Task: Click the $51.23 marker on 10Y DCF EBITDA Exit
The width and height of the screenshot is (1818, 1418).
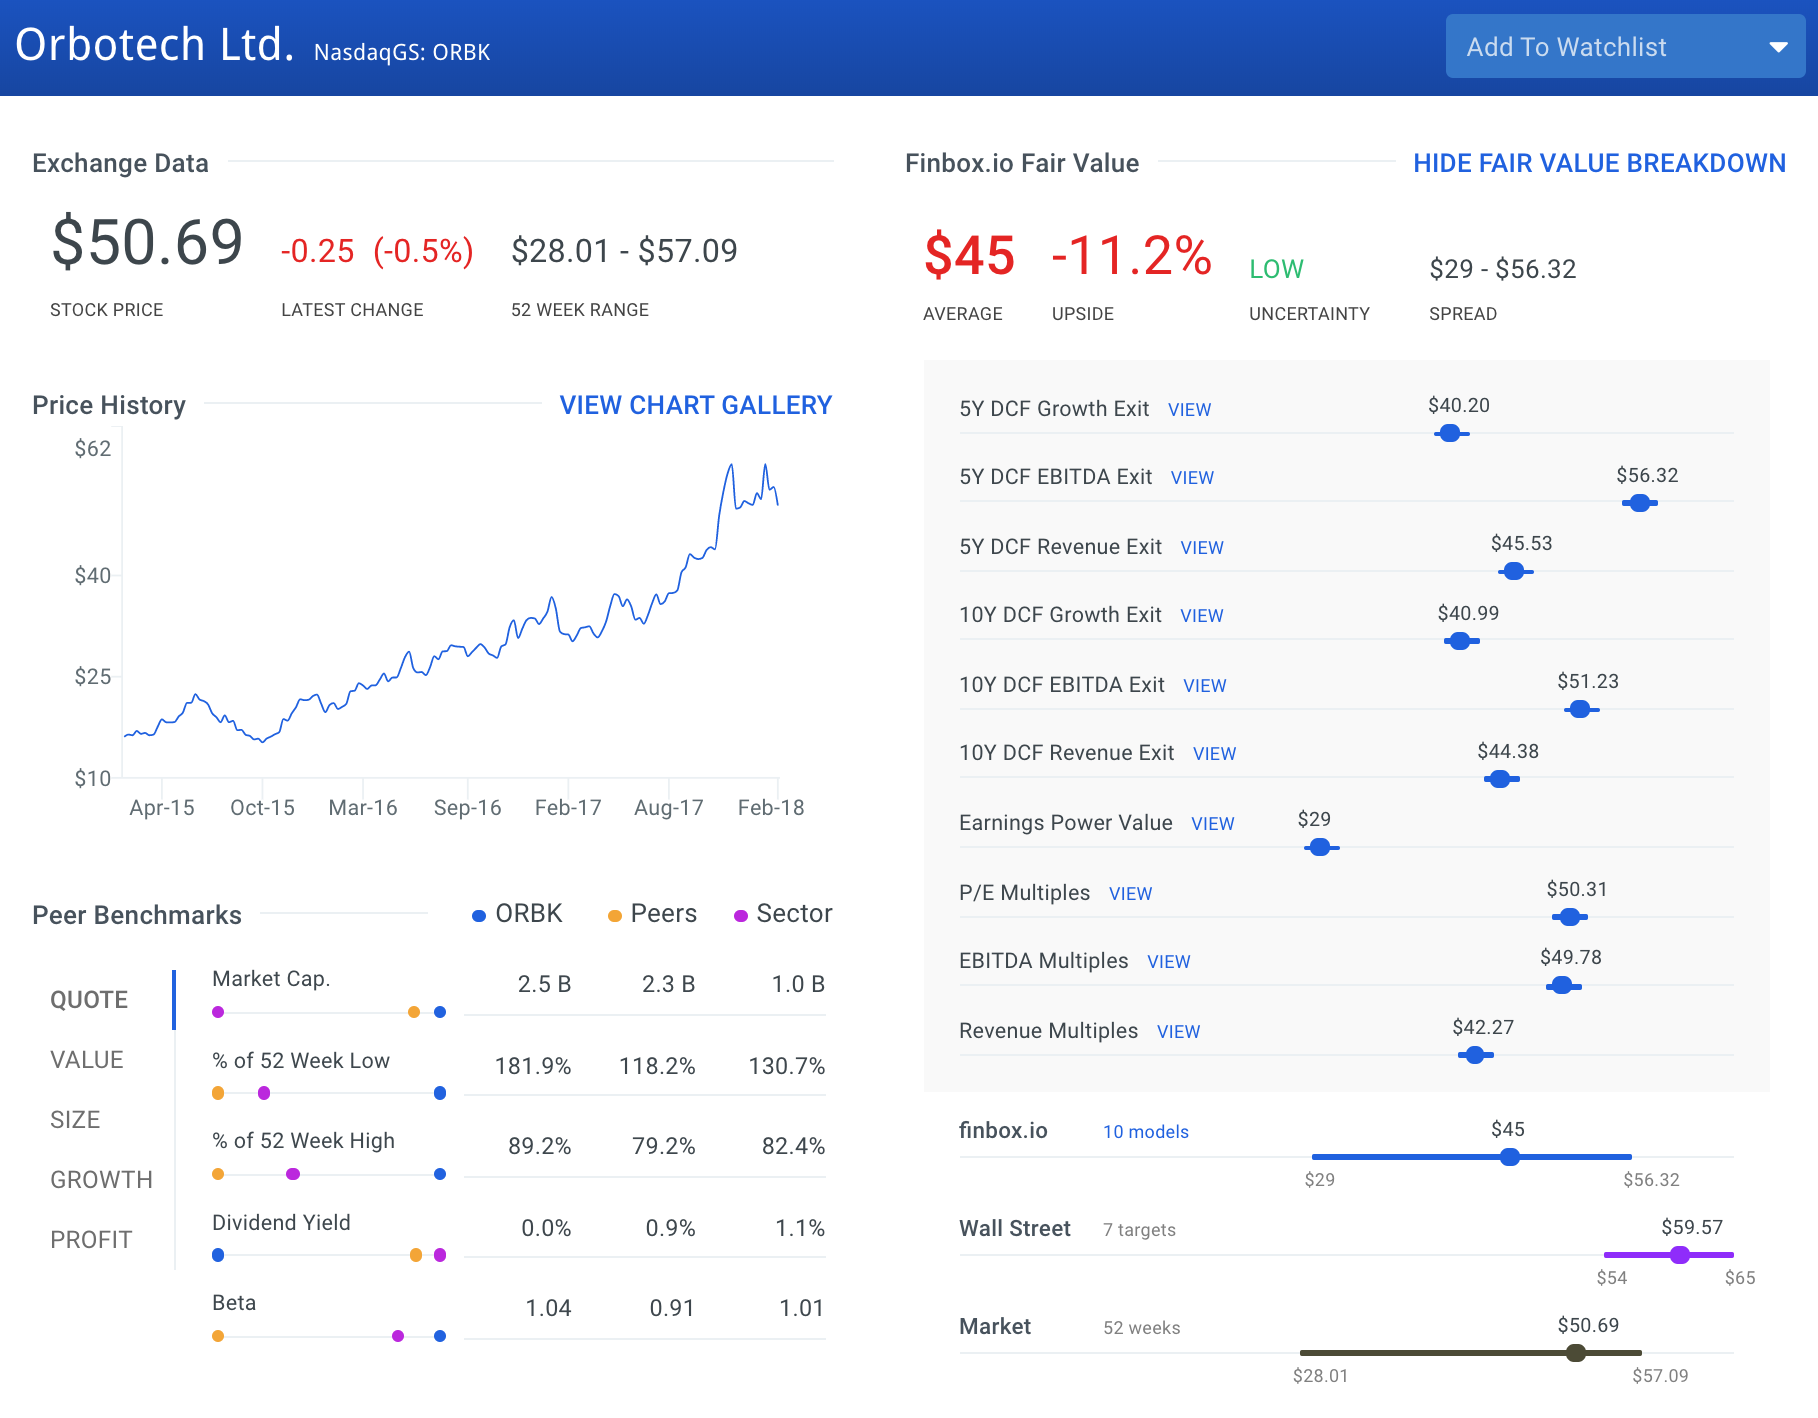Action: pyautogui.click(x=1580, y=709)
